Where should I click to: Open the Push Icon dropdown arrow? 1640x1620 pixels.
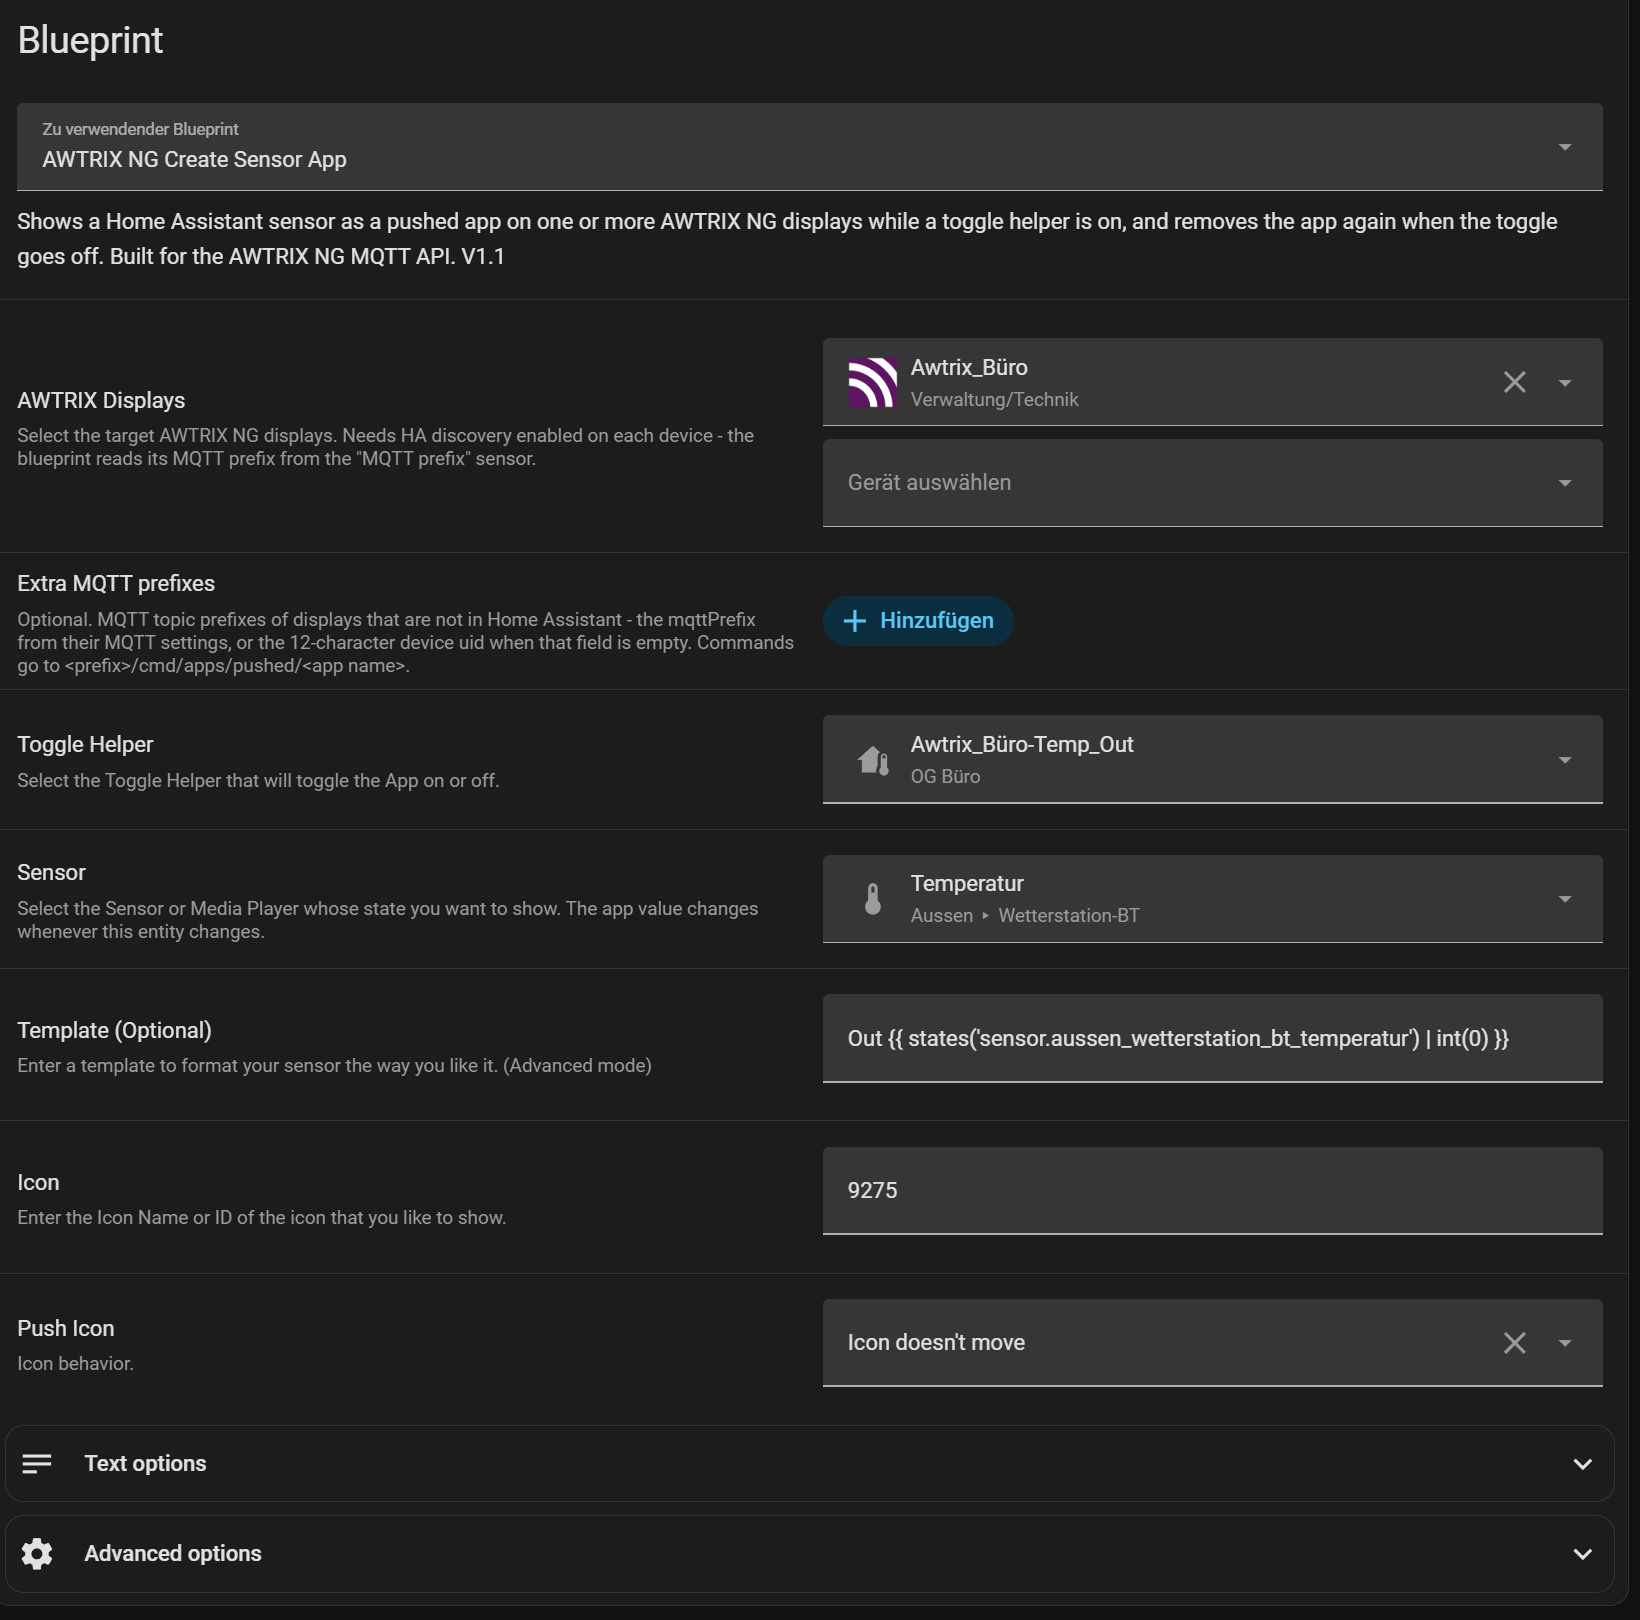tap(1565, 1342)
